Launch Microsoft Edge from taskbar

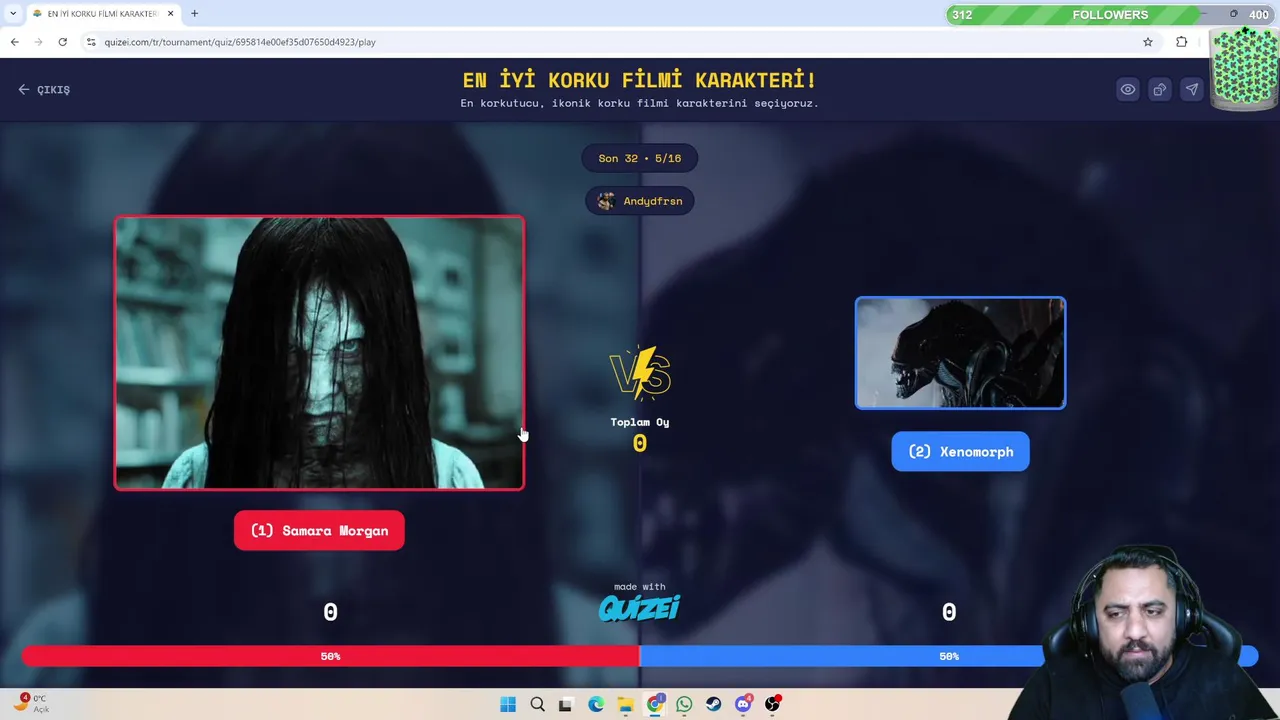coord(596,704)
